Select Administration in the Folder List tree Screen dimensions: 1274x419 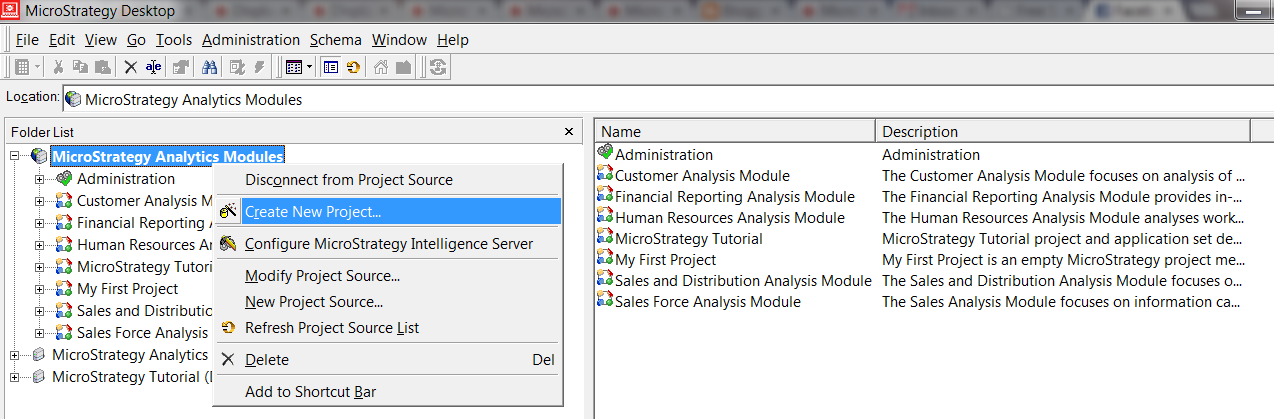click(126, 179)
